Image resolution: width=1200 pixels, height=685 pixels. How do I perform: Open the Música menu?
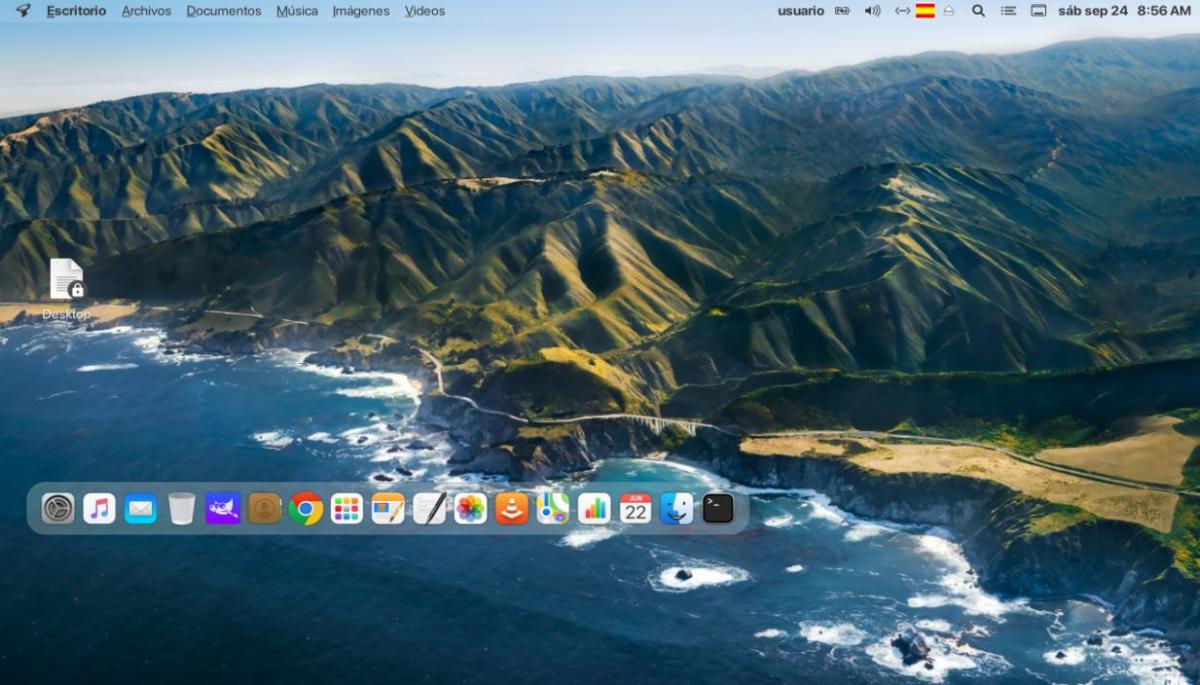297,11
